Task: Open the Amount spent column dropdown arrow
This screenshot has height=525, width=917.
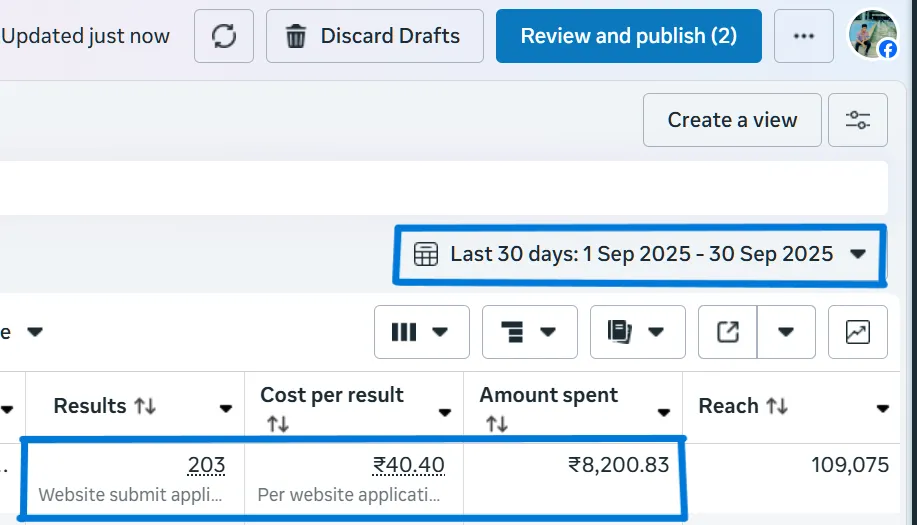Action: pos(663,413)
